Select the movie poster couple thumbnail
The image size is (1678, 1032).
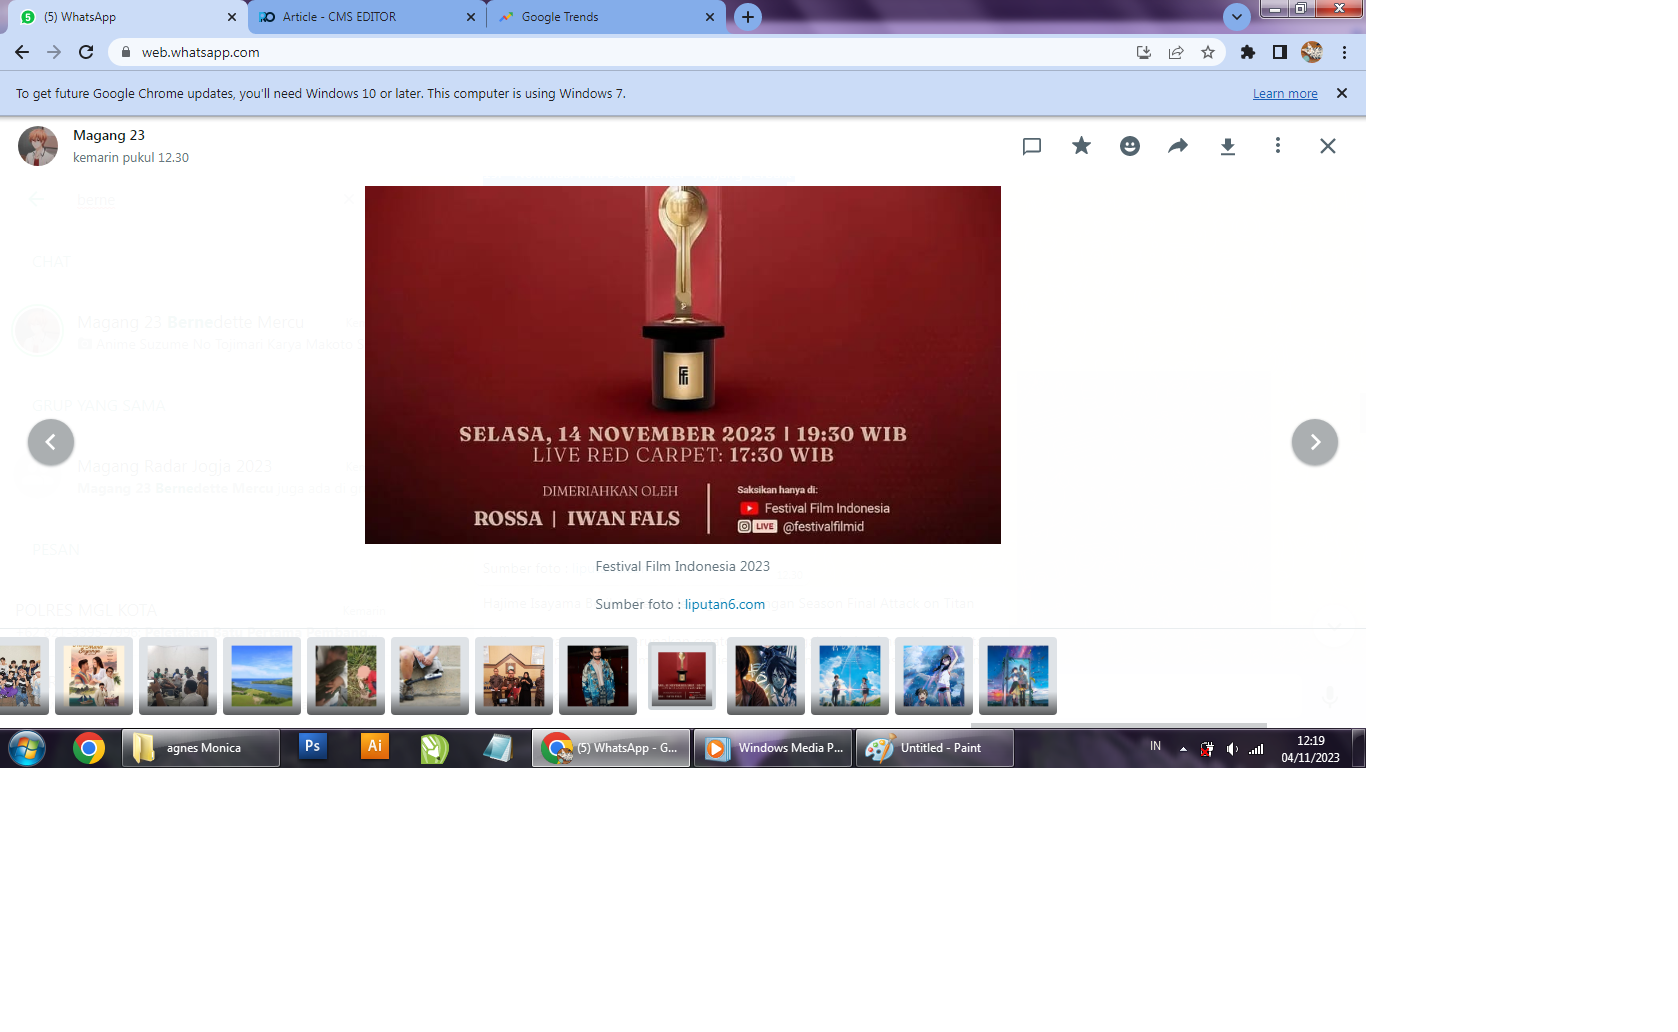[94, 676]
